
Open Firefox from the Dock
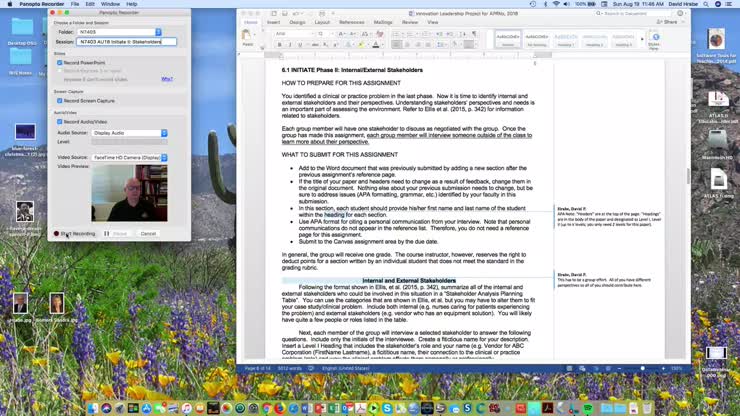tap(280, 408)
